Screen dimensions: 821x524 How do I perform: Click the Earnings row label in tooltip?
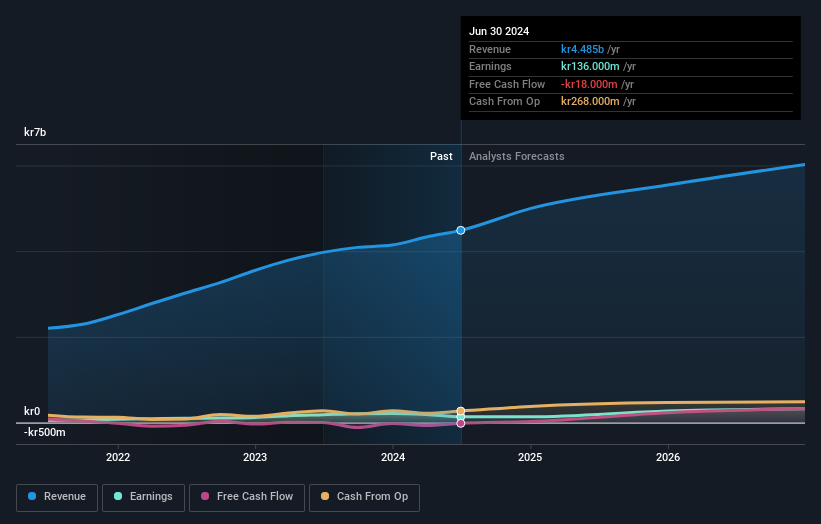click(x=490, y=66)
